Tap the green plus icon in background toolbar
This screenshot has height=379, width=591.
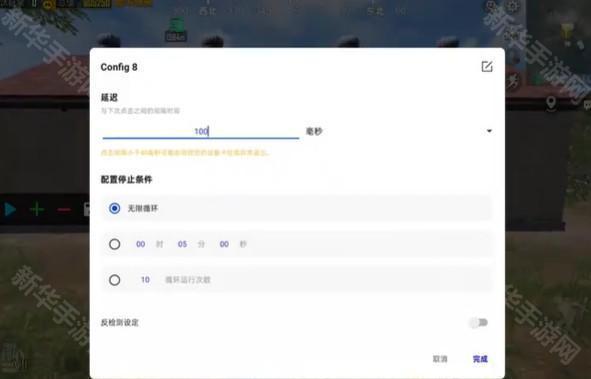tap(37, 209)
